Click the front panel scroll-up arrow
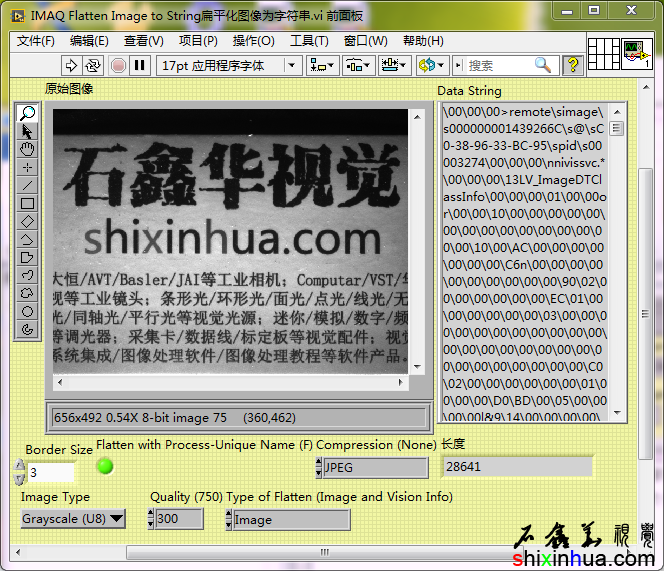Viewport: 664px width, 571px height. (x=646, y=87)
